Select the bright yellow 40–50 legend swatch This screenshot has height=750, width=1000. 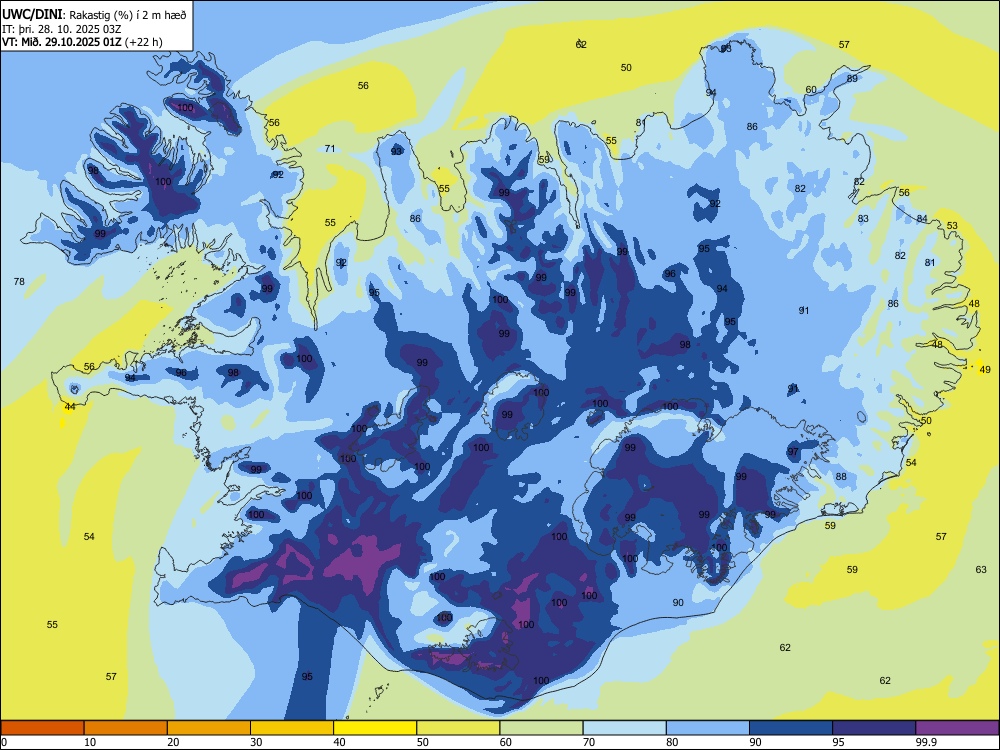(x=375, y=728)
